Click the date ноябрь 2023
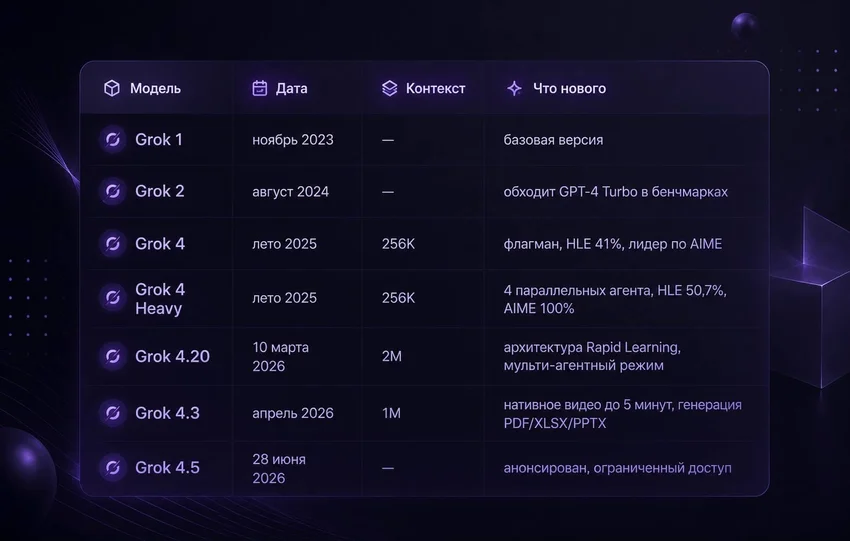The image size is (850, 541). [x=293, y=140]
